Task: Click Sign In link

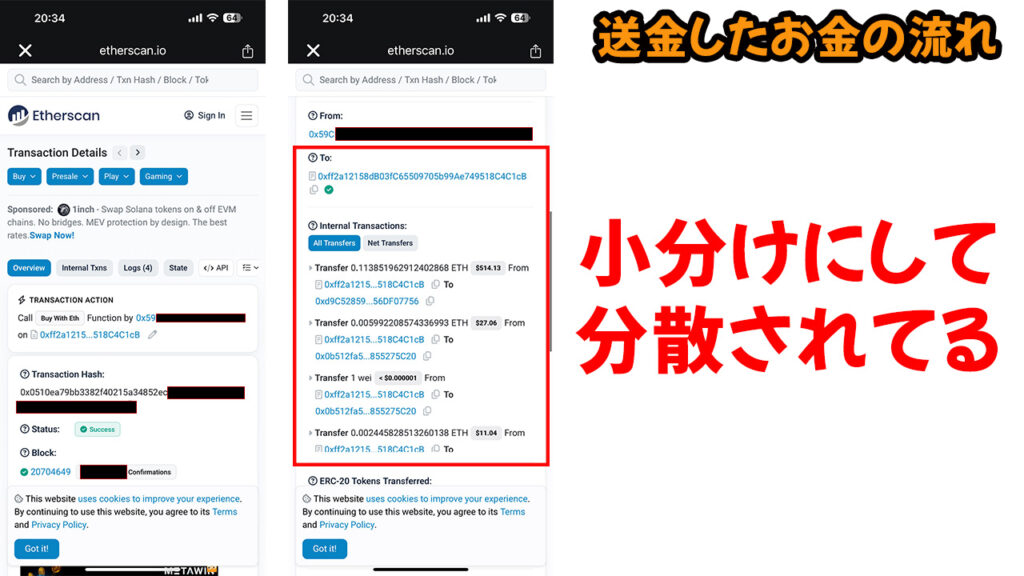Action: pyautogui.click(x=205, y=116)
